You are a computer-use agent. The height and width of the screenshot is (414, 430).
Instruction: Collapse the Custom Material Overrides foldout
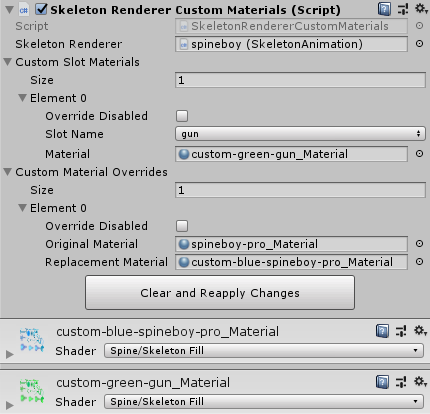[x=8, y=172]
